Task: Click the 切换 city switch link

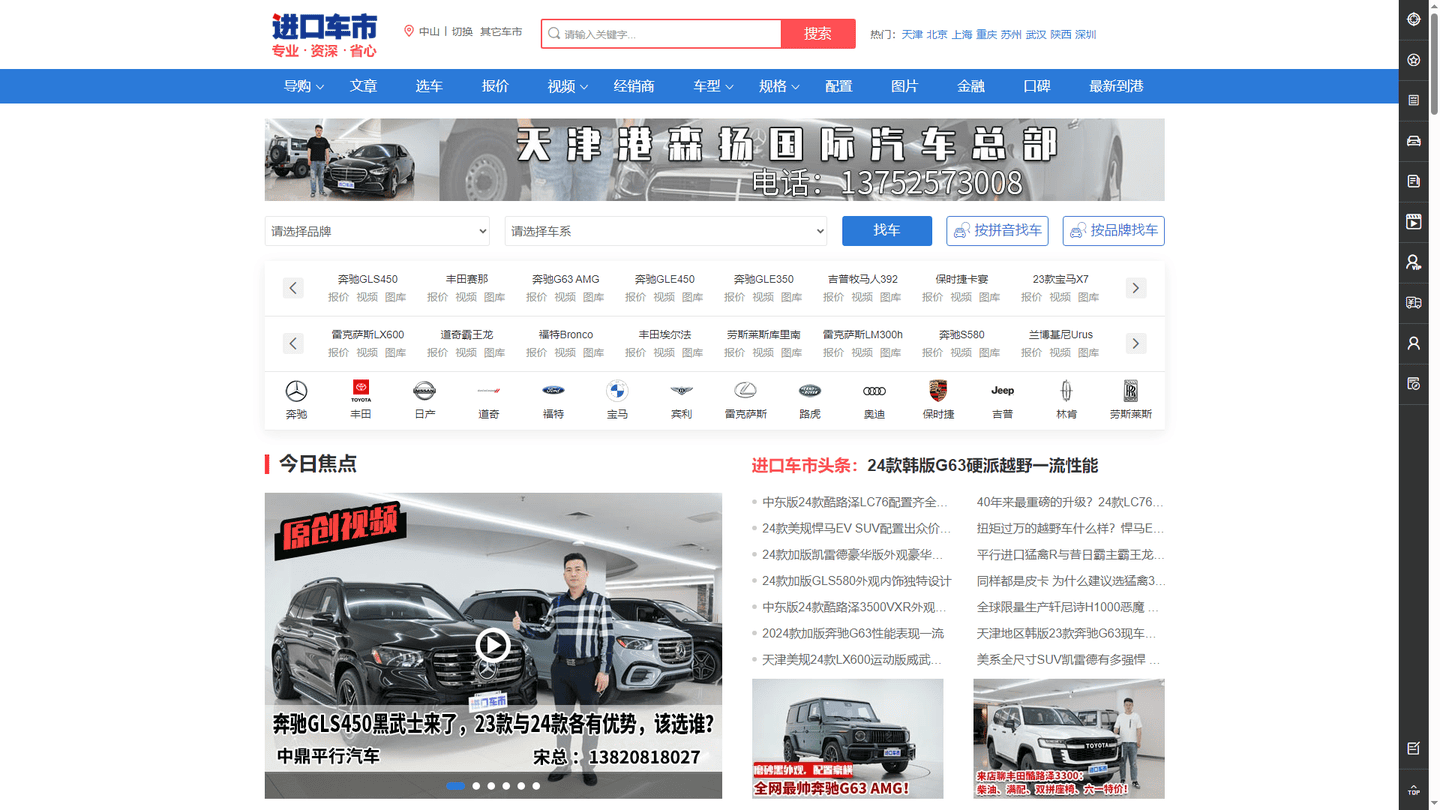Action: (x=462, y=32)
